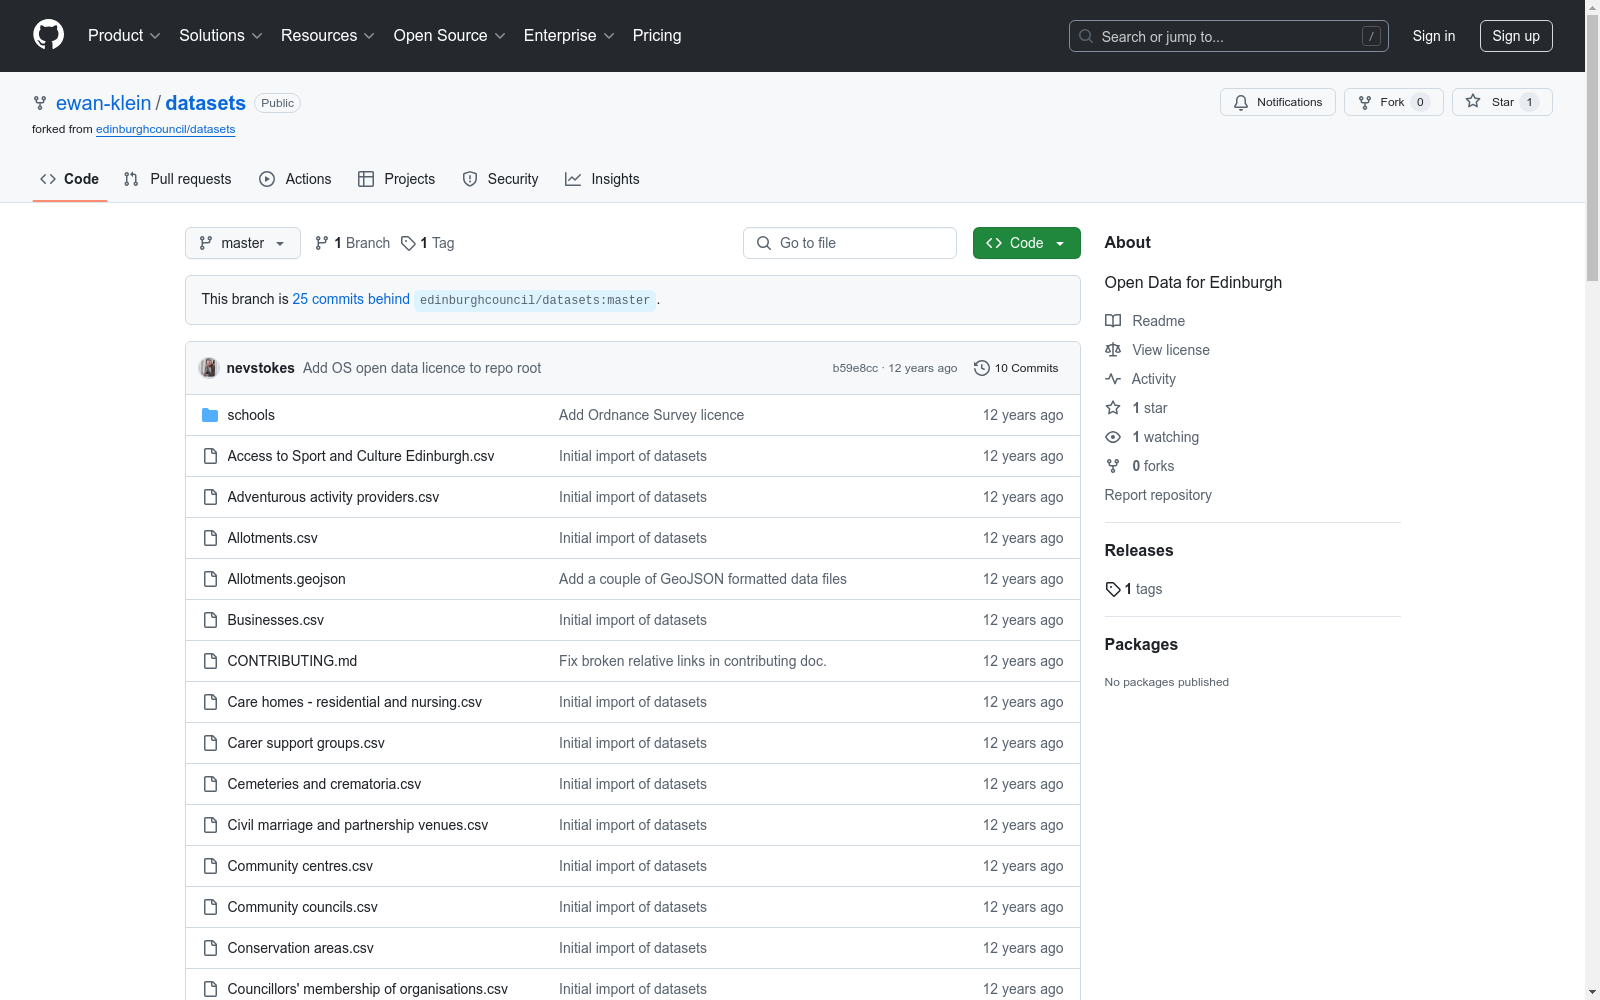The image size is (1600, 1000).
Task: Click the book icon next to Readme
Action: [1113, 321]
